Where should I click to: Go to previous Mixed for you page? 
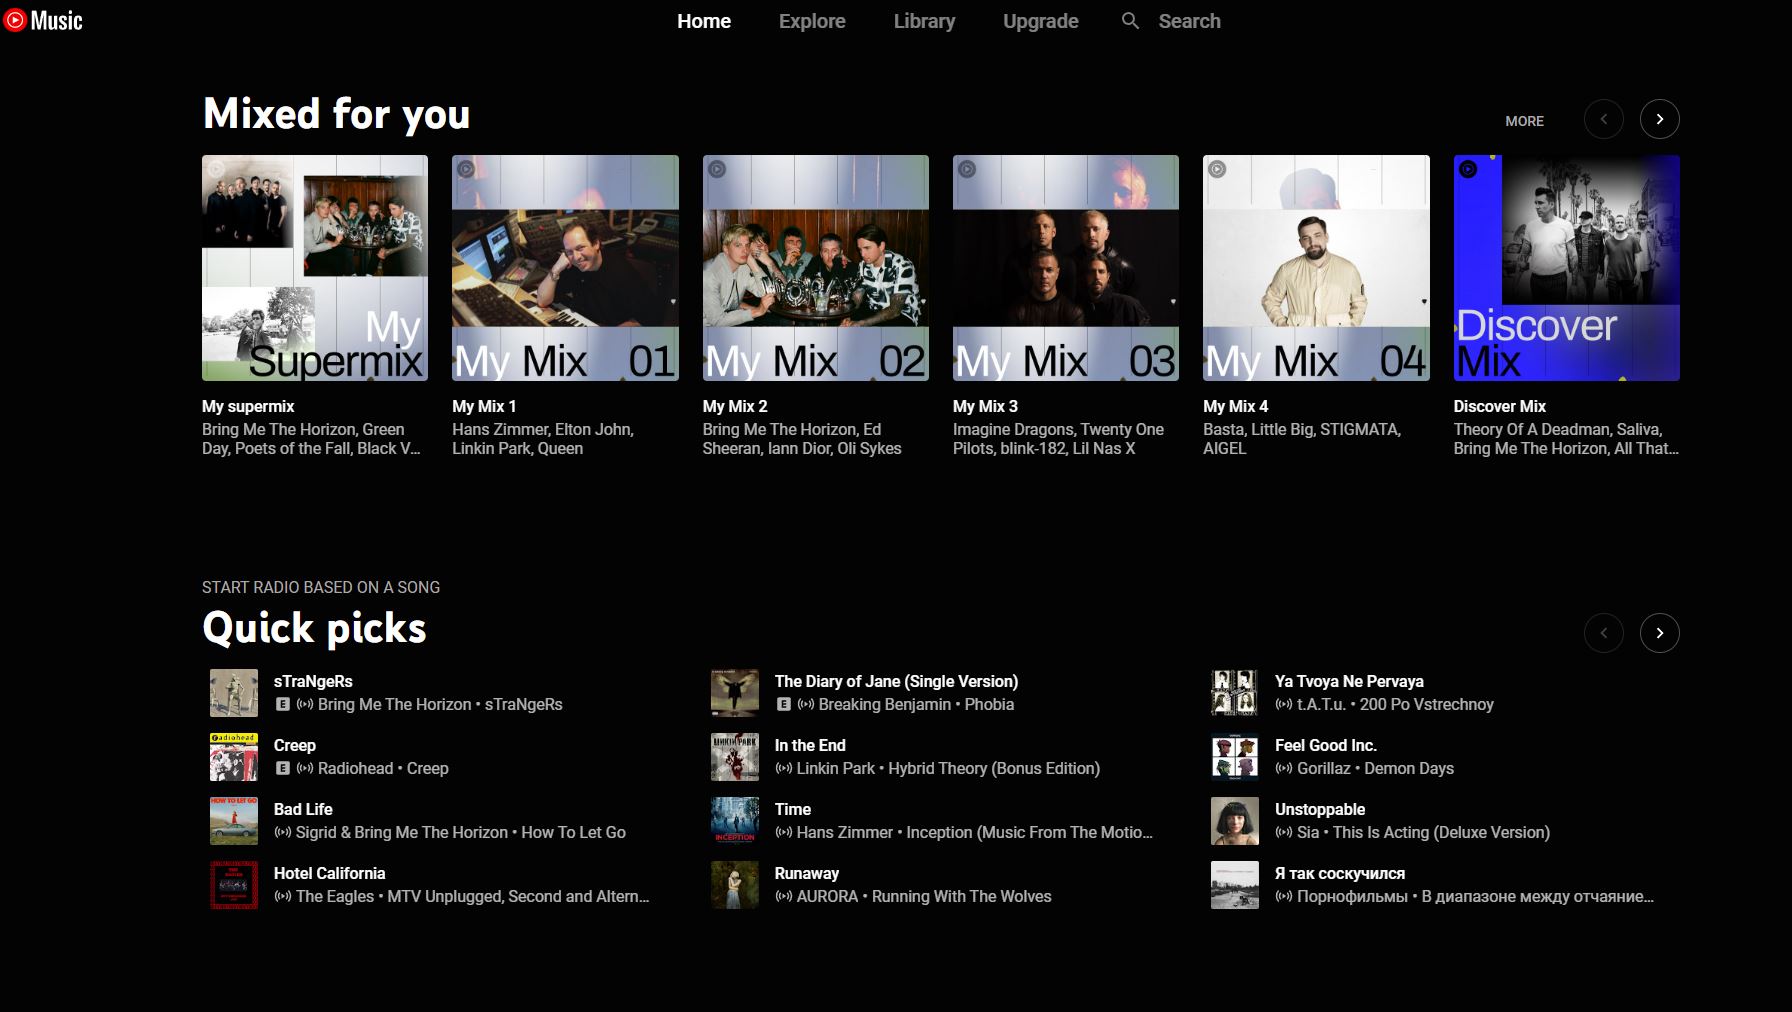click(x=1603, y=119)
